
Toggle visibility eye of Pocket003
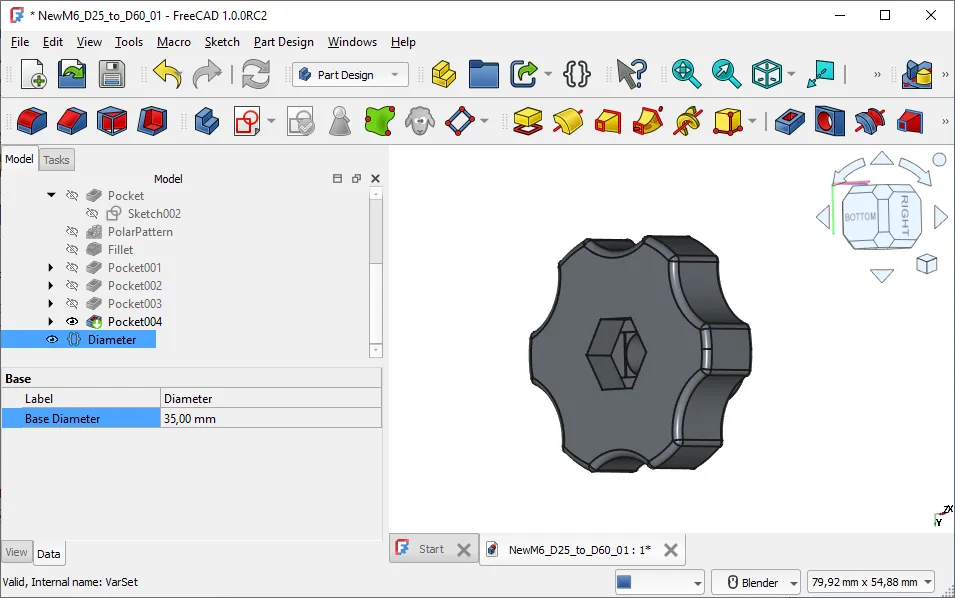[x=72, y=303]
